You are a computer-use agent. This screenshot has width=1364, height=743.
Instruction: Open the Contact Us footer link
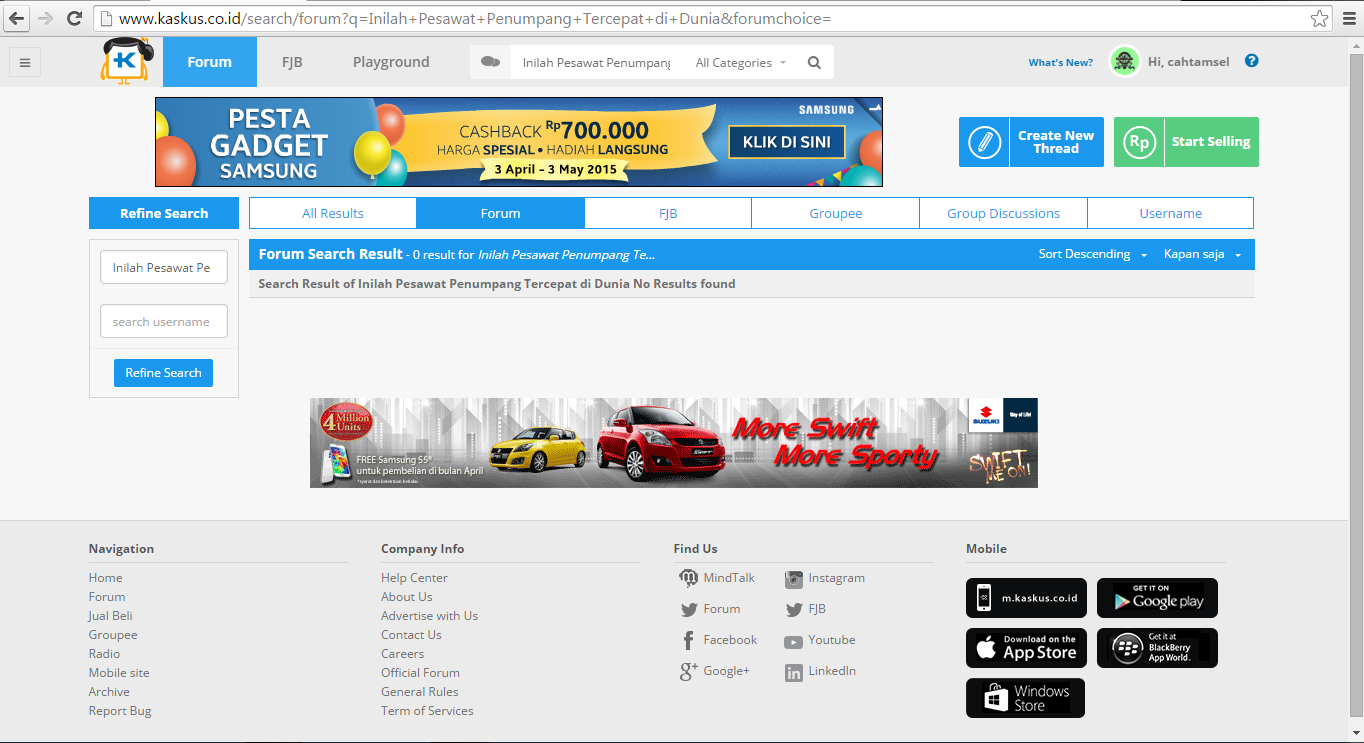[411, 635]
